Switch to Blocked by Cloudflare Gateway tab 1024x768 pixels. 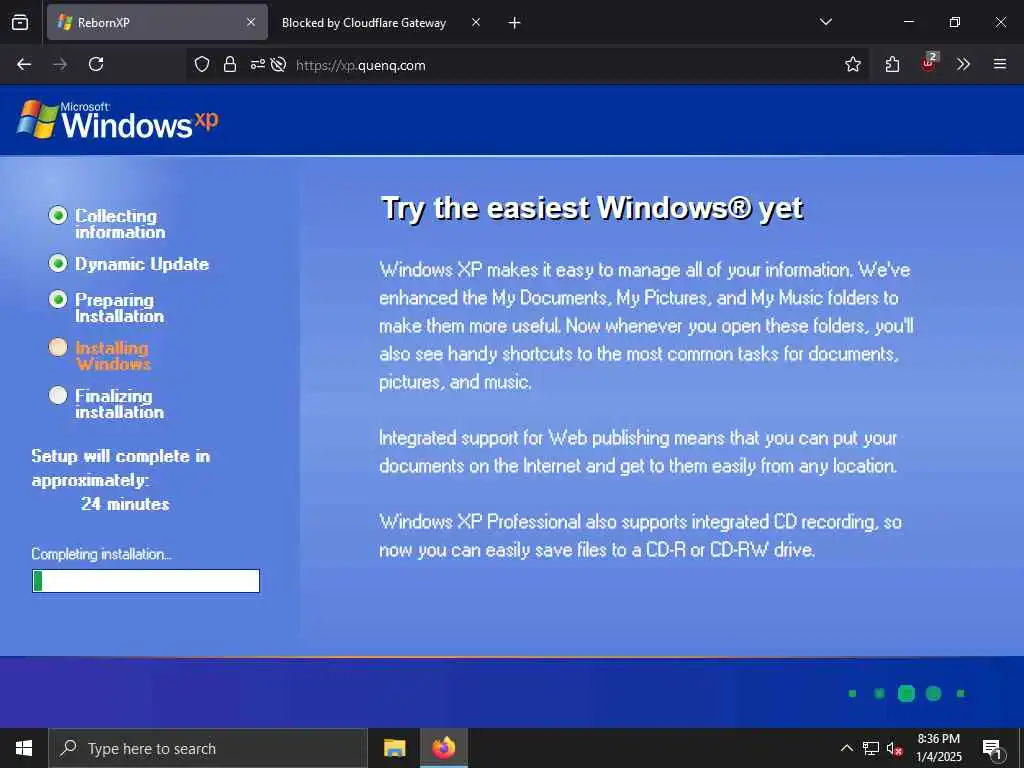pos(364,23)
